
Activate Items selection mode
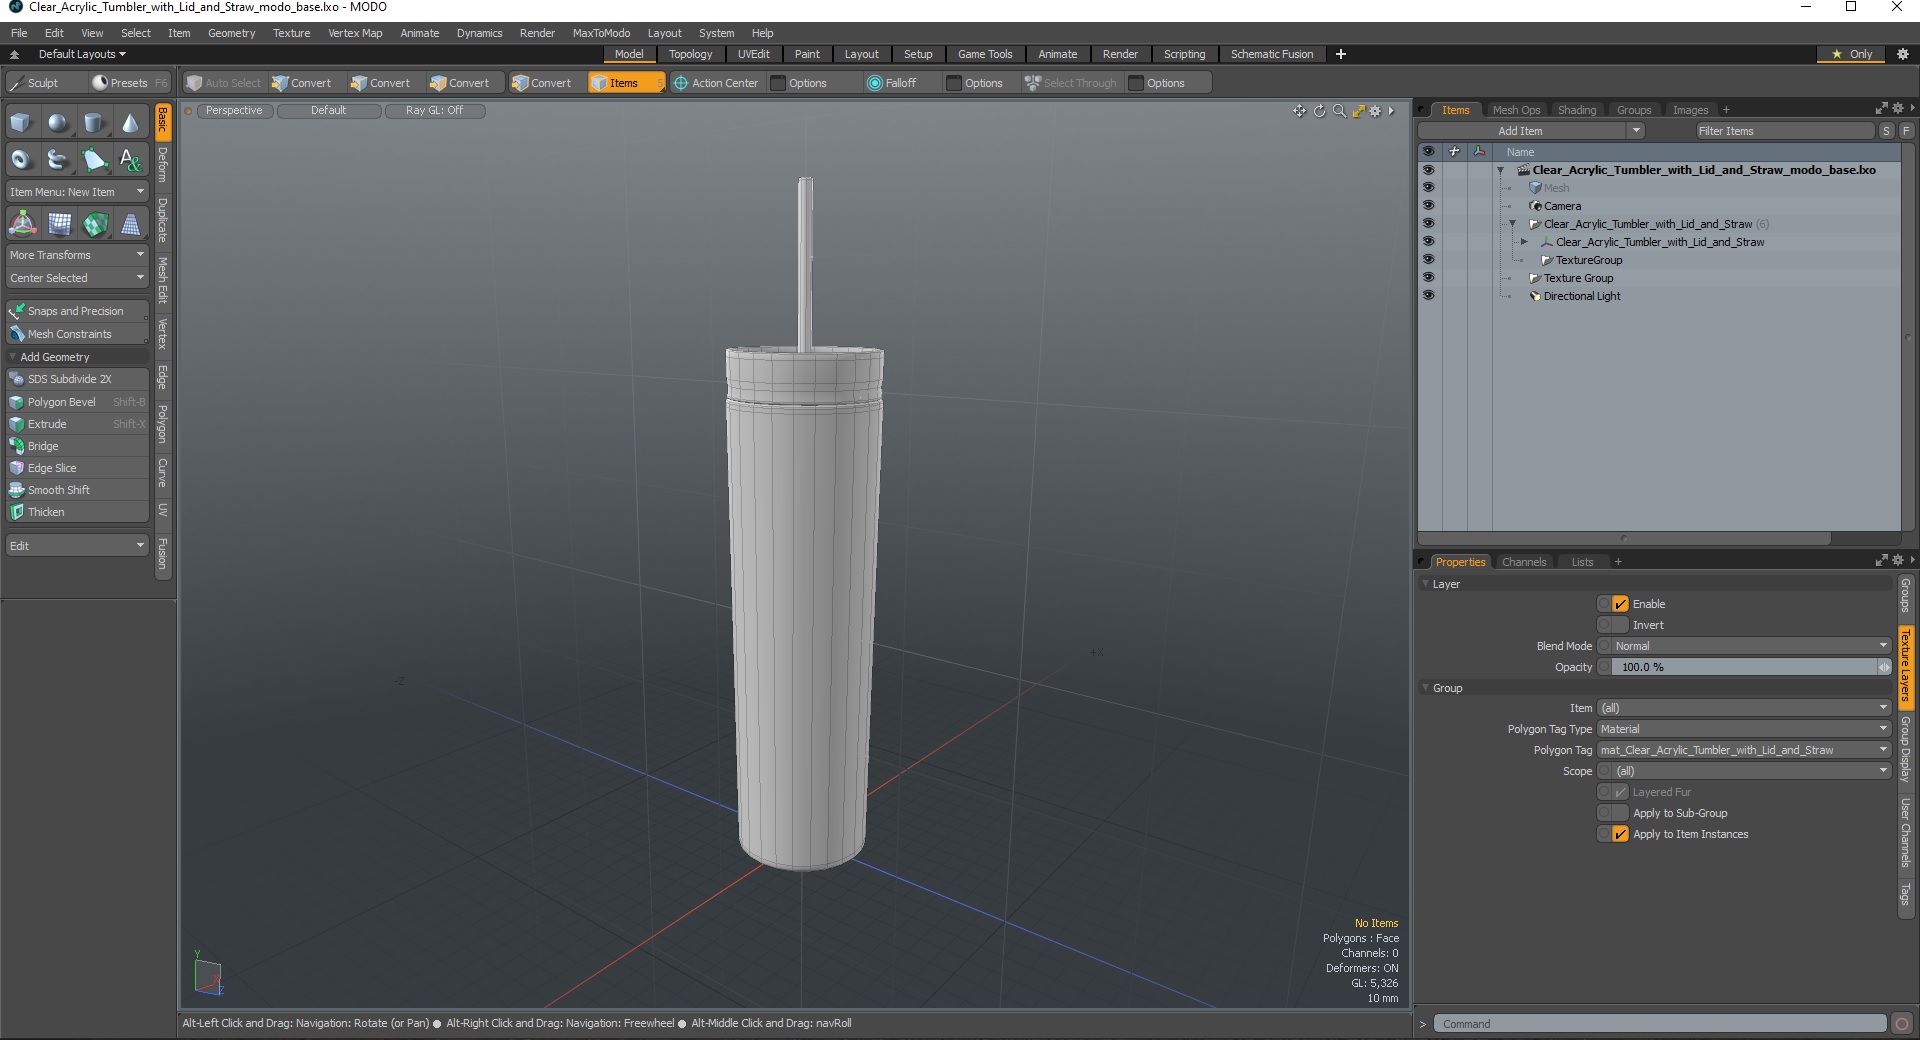tap(625, 83)
